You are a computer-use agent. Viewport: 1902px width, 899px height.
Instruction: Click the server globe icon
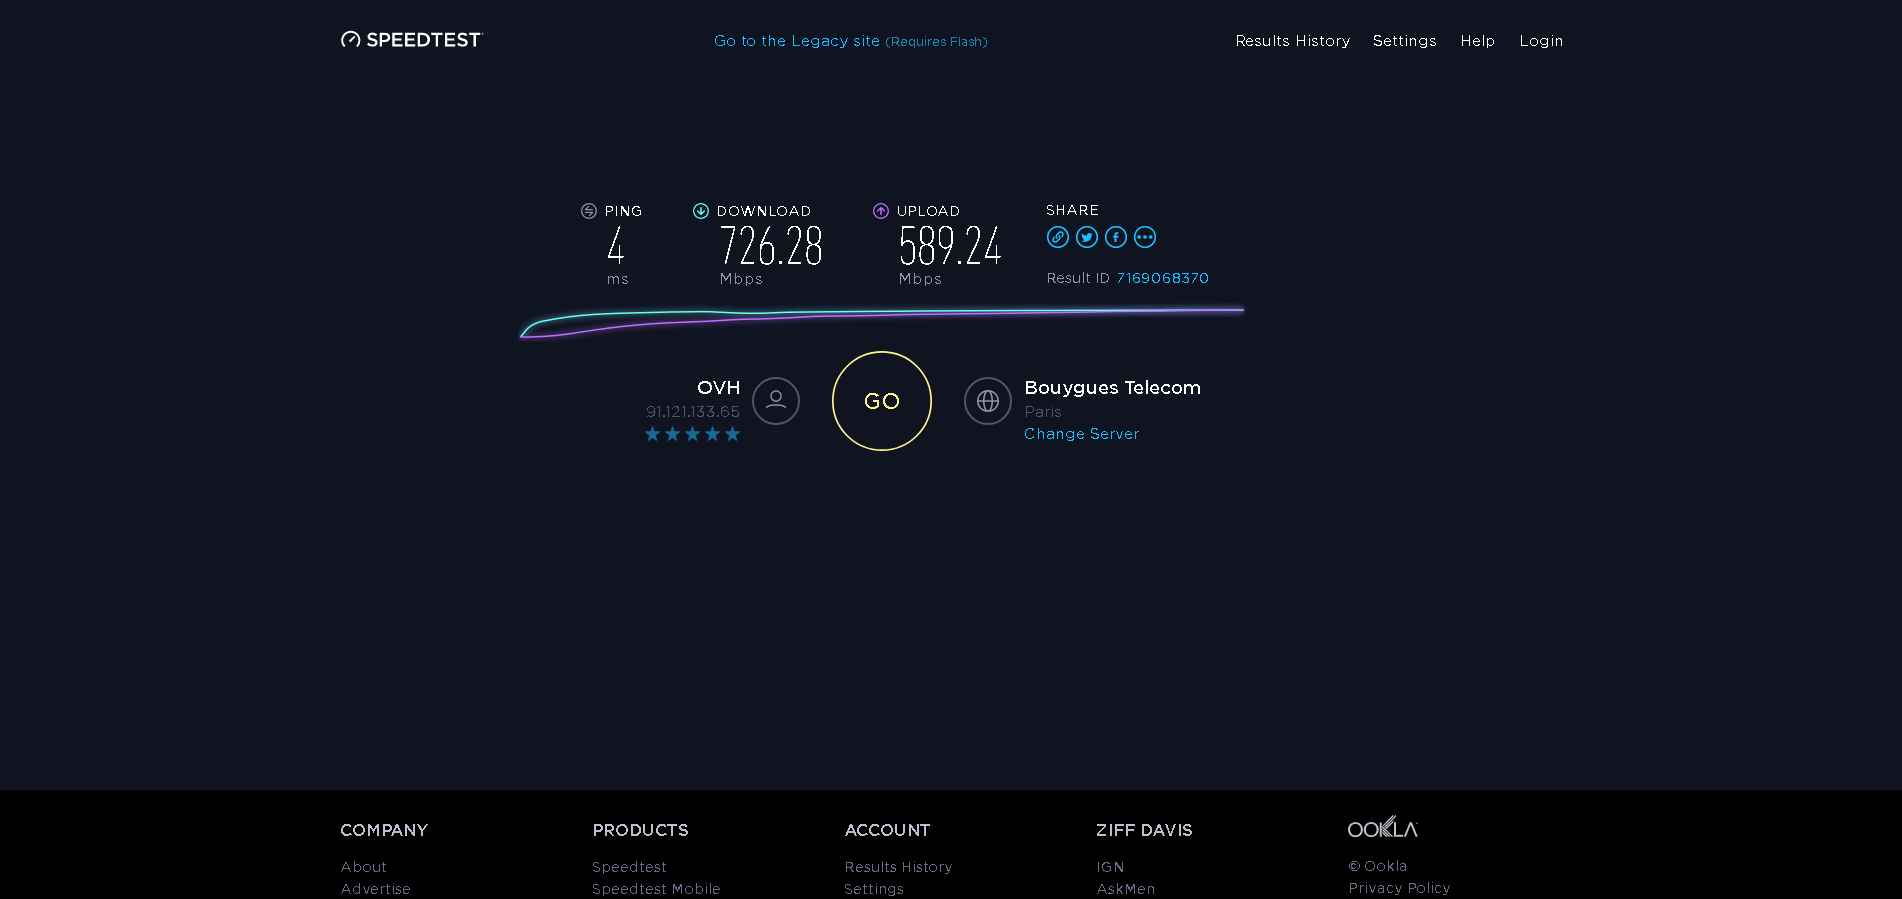click(988, 401)
